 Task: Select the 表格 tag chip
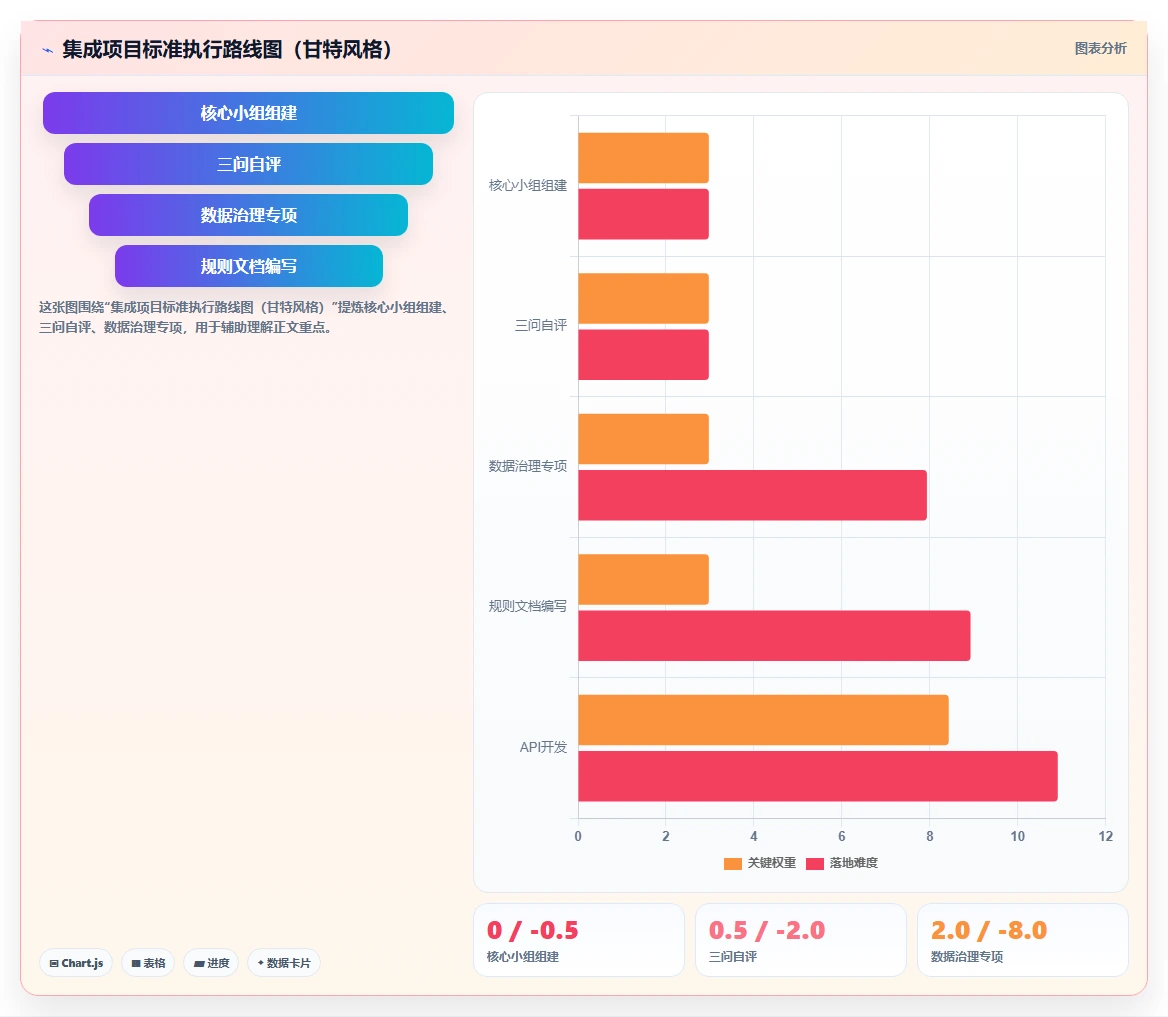coord(148,963)
